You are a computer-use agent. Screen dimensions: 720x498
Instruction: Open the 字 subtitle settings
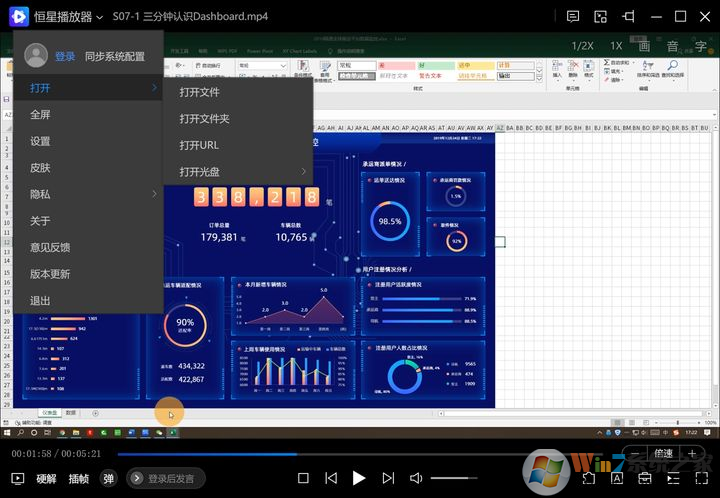(701, 46)
